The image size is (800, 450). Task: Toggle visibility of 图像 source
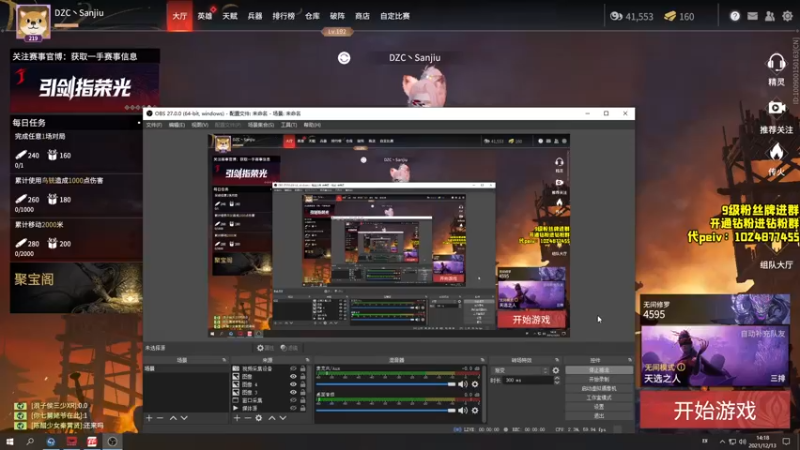(x=293, y=377)
